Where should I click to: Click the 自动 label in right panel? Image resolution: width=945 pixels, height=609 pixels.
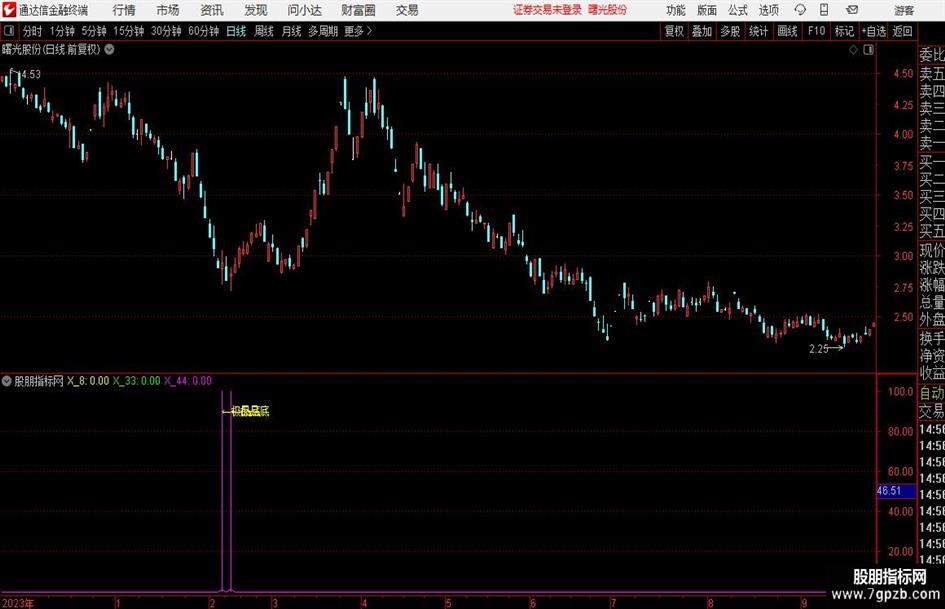(x=932, y=393)
